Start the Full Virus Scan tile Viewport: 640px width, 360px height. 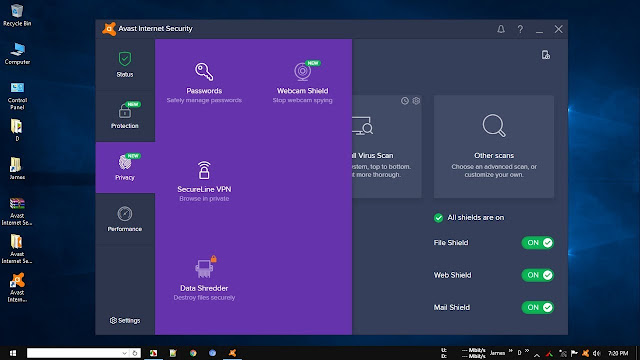(x=387, y=147)
